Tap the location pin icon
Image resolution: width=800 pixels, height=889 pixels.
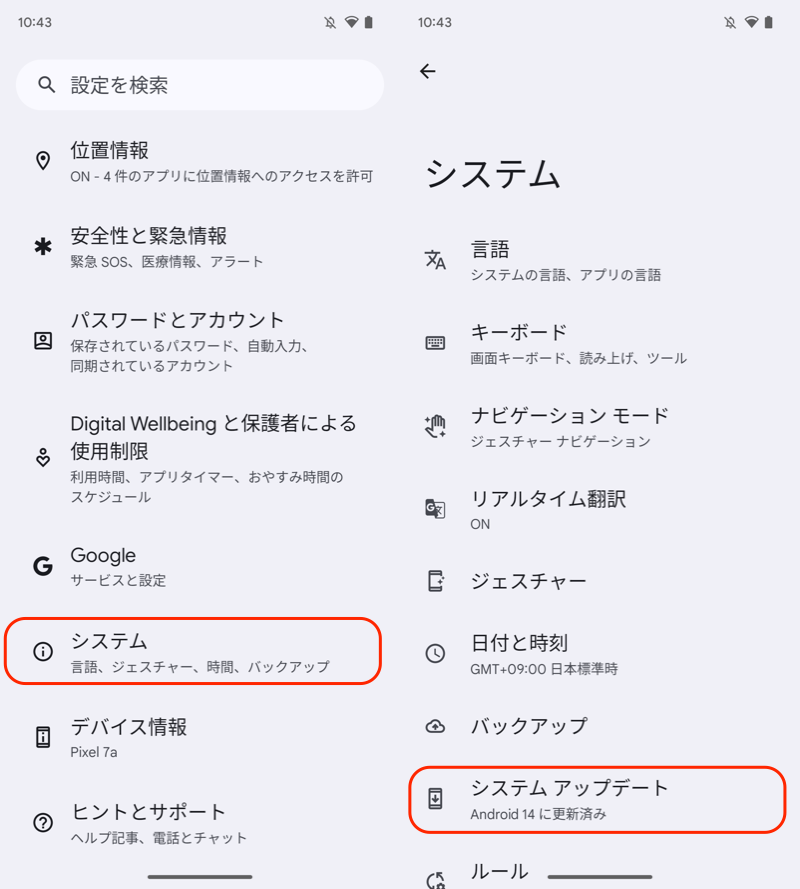click(x=43, y=161)
